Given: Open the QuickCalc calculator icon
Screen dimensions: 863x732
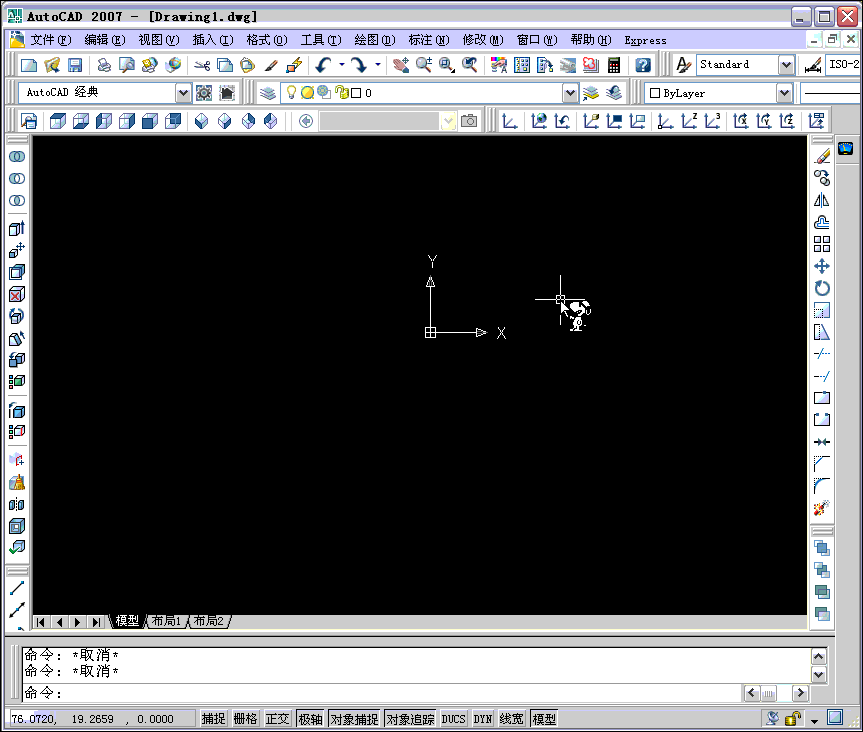Looking at the screenshot, I should [614, 65].
